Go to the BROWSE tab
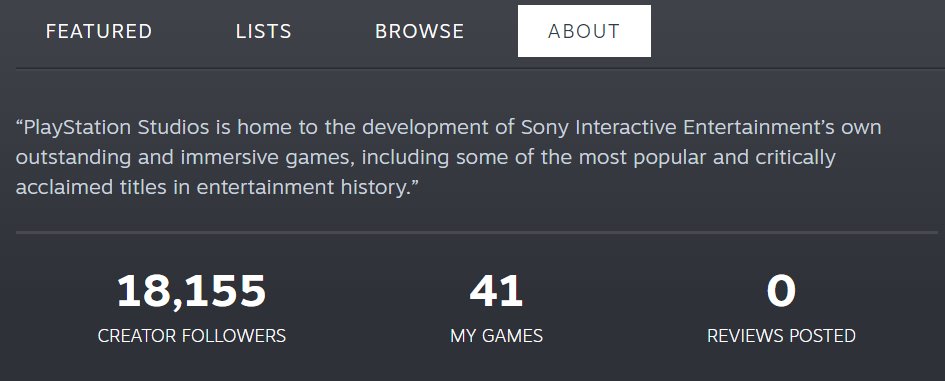945x381 pixels. coord(419,31)
